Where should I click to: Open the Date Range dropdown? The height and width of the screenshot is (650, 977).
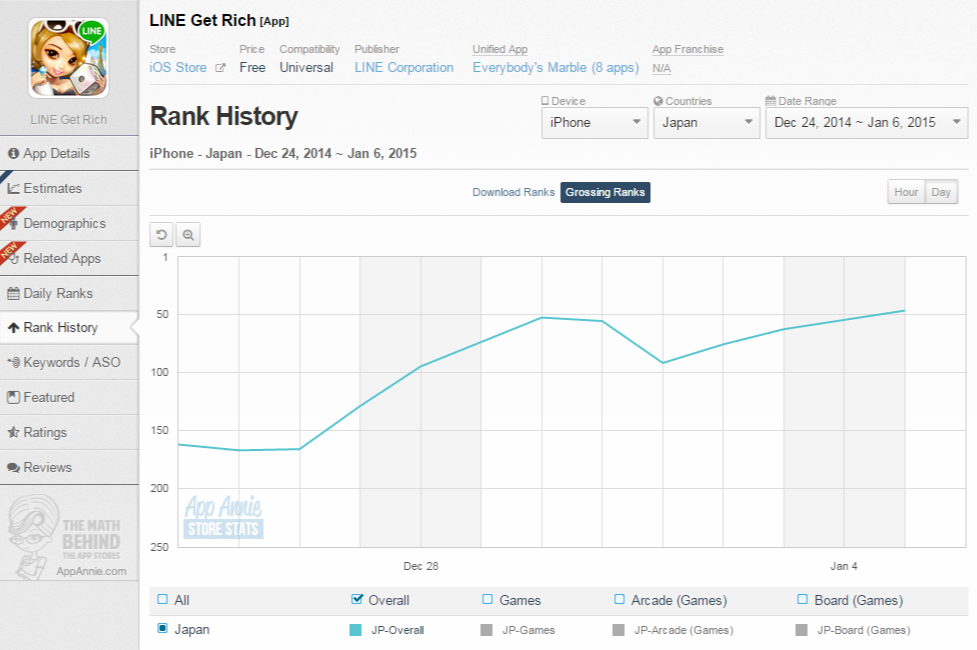point(866,123)
